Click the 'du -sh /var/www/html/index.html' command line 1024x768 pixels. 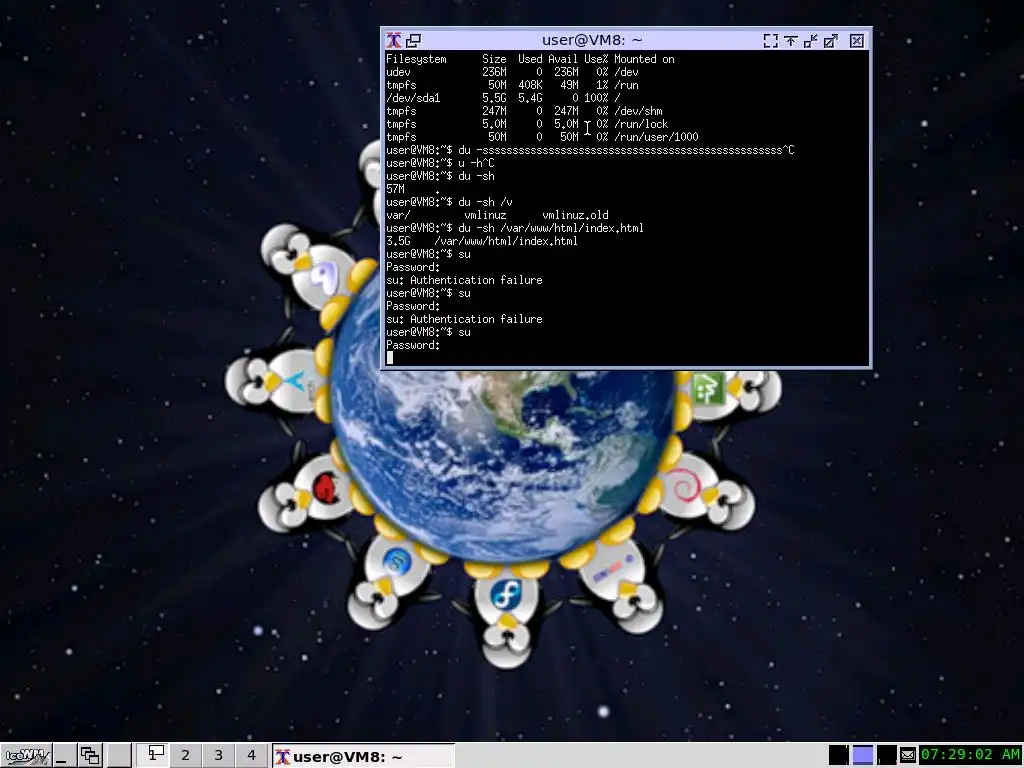[515, 228]
